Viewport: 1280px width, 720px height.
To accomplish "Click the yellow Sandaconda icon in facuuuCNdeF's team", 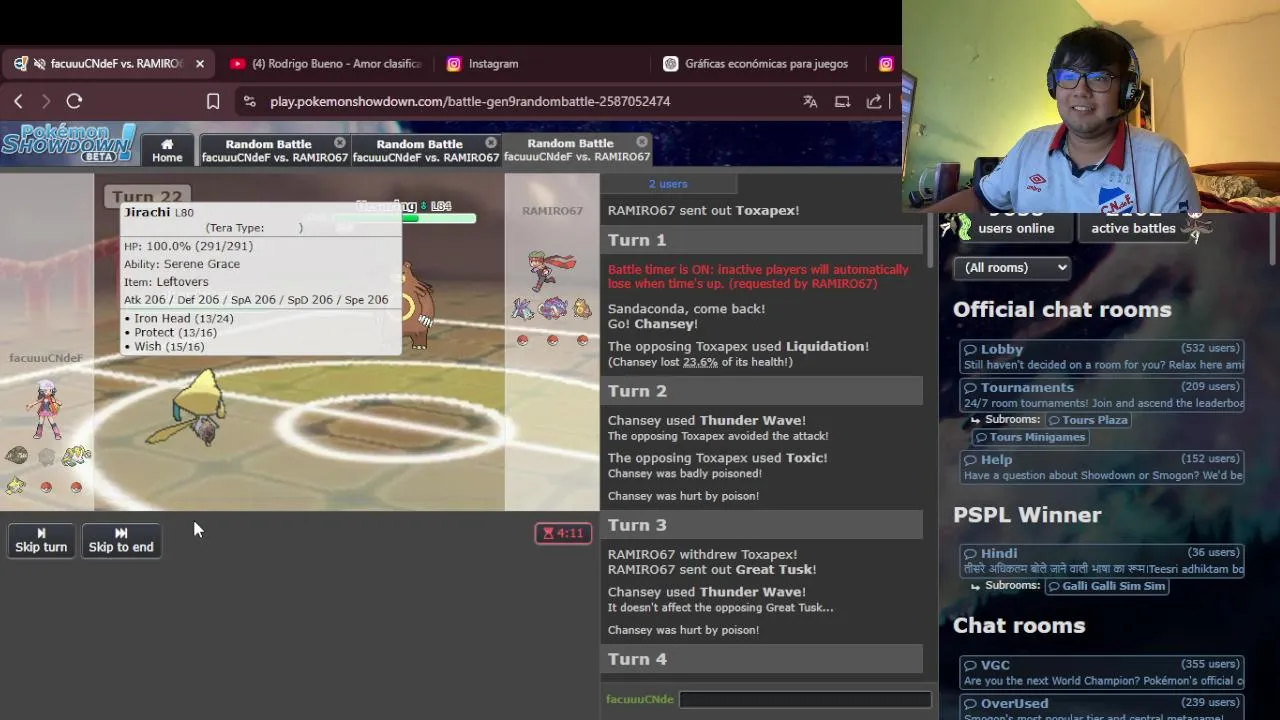I will (76, 456).
